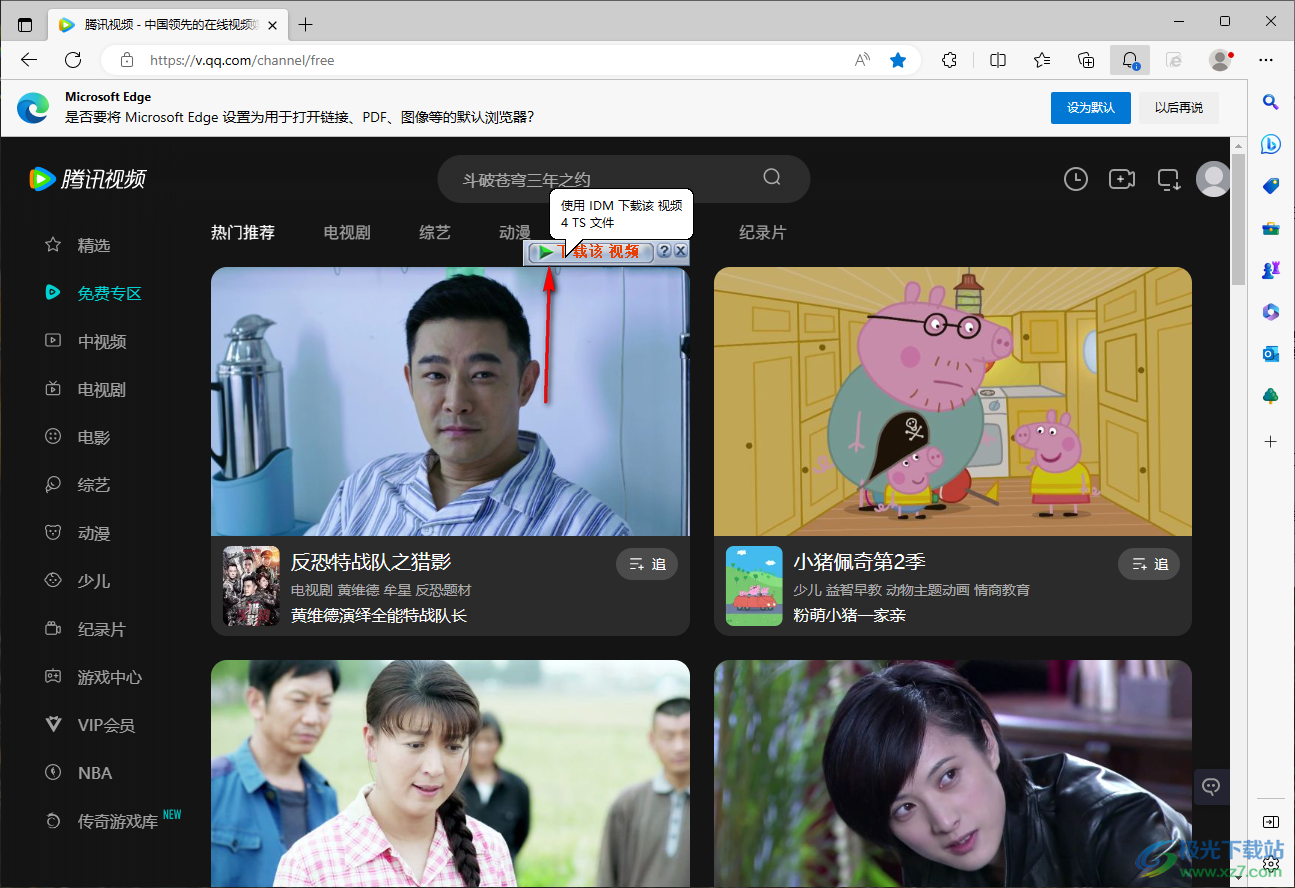Image resolution: width=1295 pixels, height=888 pixels.
Task: Open Microsoft 365 in the sidebar
Action: click(x=1271, y=312)
